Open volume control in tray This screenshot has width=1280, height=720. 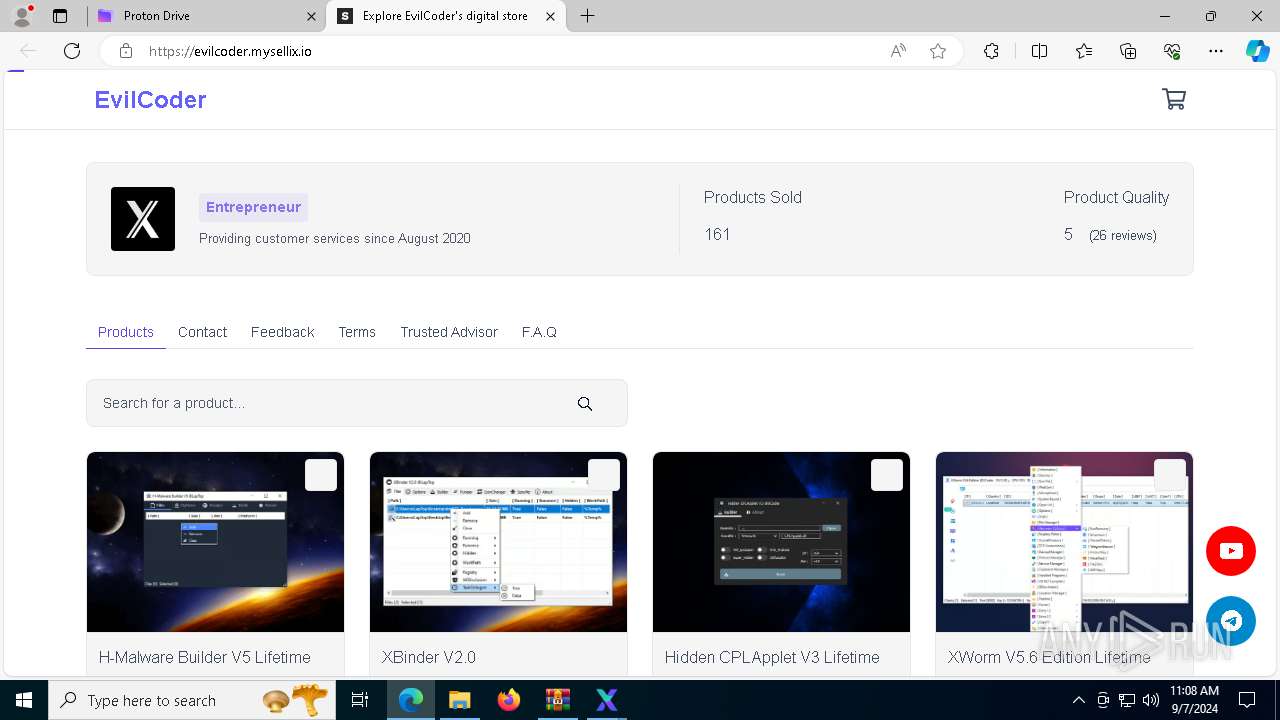[x=1151, y=700]
